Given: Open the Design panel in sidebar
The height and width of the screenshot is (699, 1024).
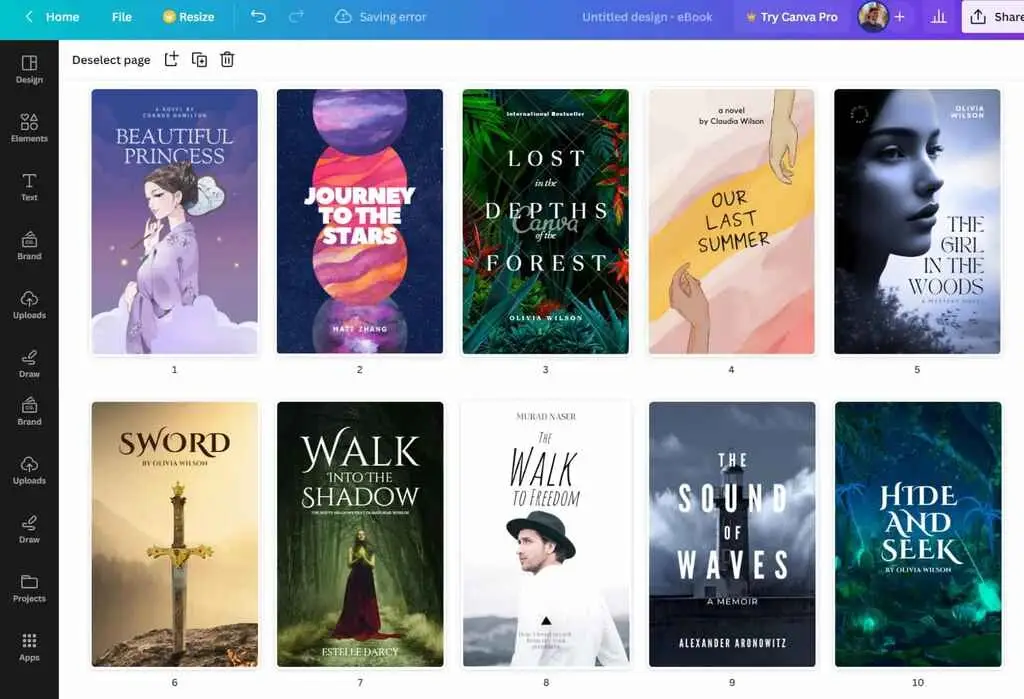Looking at the screenshot, I should click(x=29, y=69).
